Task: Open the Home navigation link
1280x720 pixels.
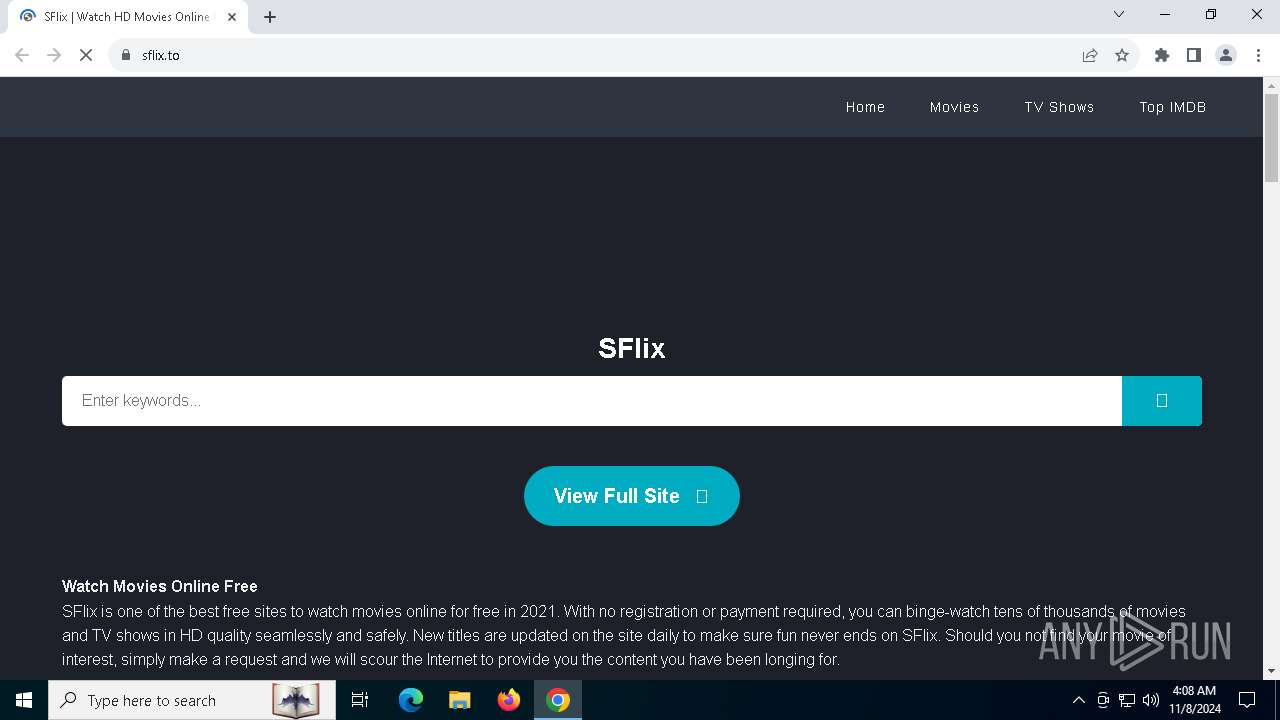Action: [x=865, y=107]
